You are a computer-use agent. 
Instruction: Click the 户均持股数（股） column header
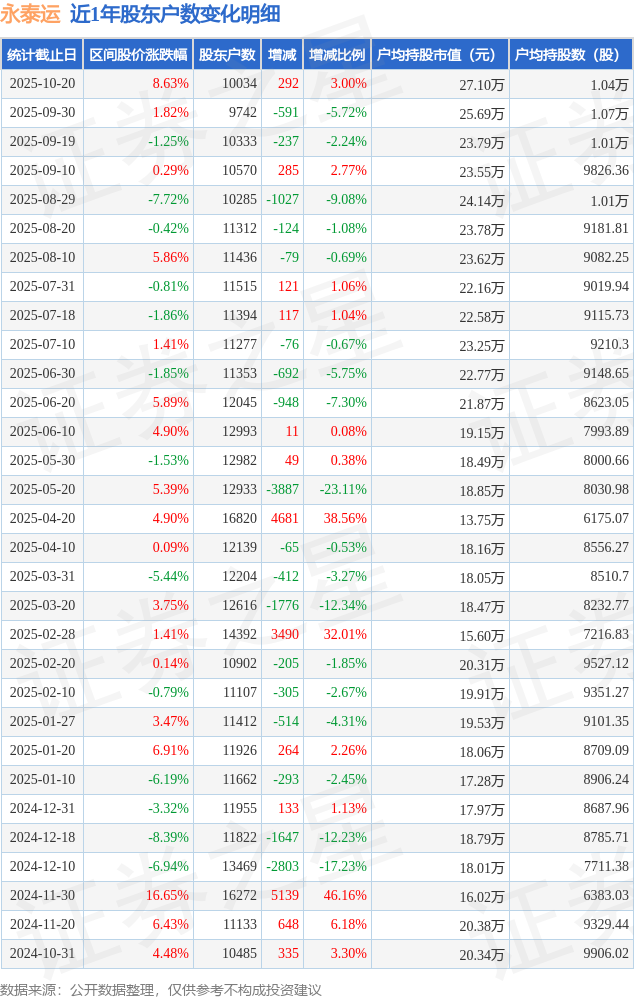[571, 55]
